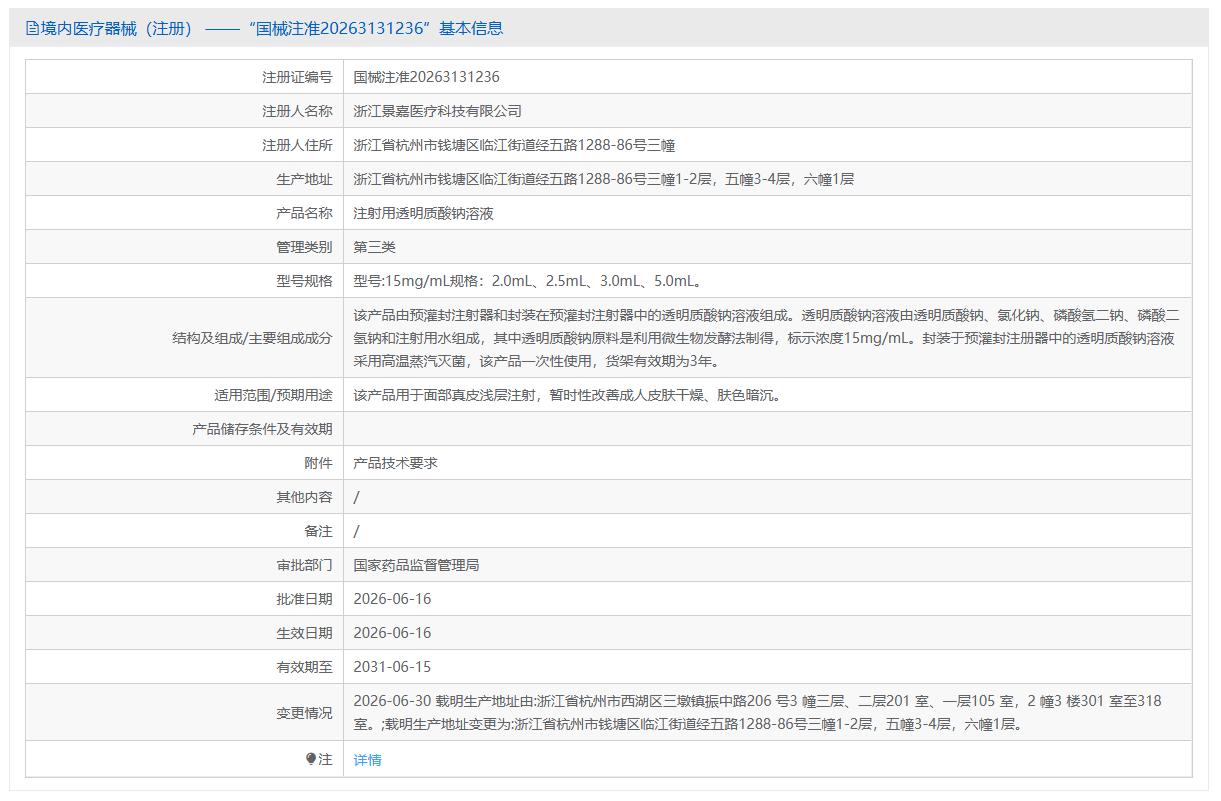Click the 生效日期 row label

(304, 633)
